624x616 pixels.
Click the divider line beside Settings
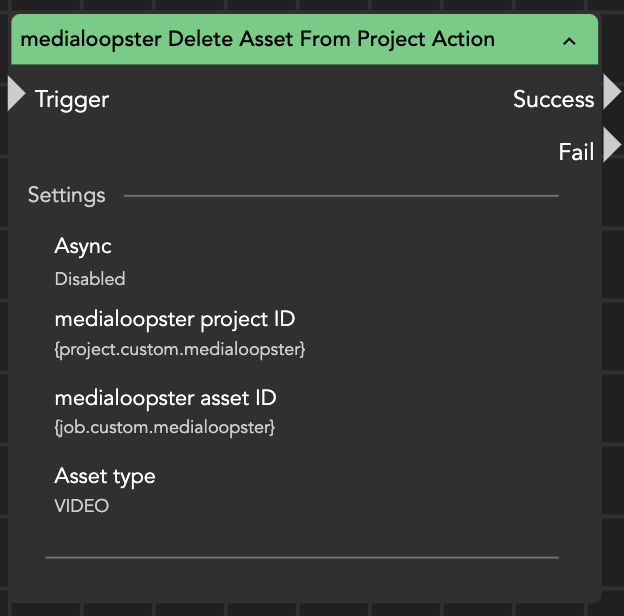pos(340,196)
